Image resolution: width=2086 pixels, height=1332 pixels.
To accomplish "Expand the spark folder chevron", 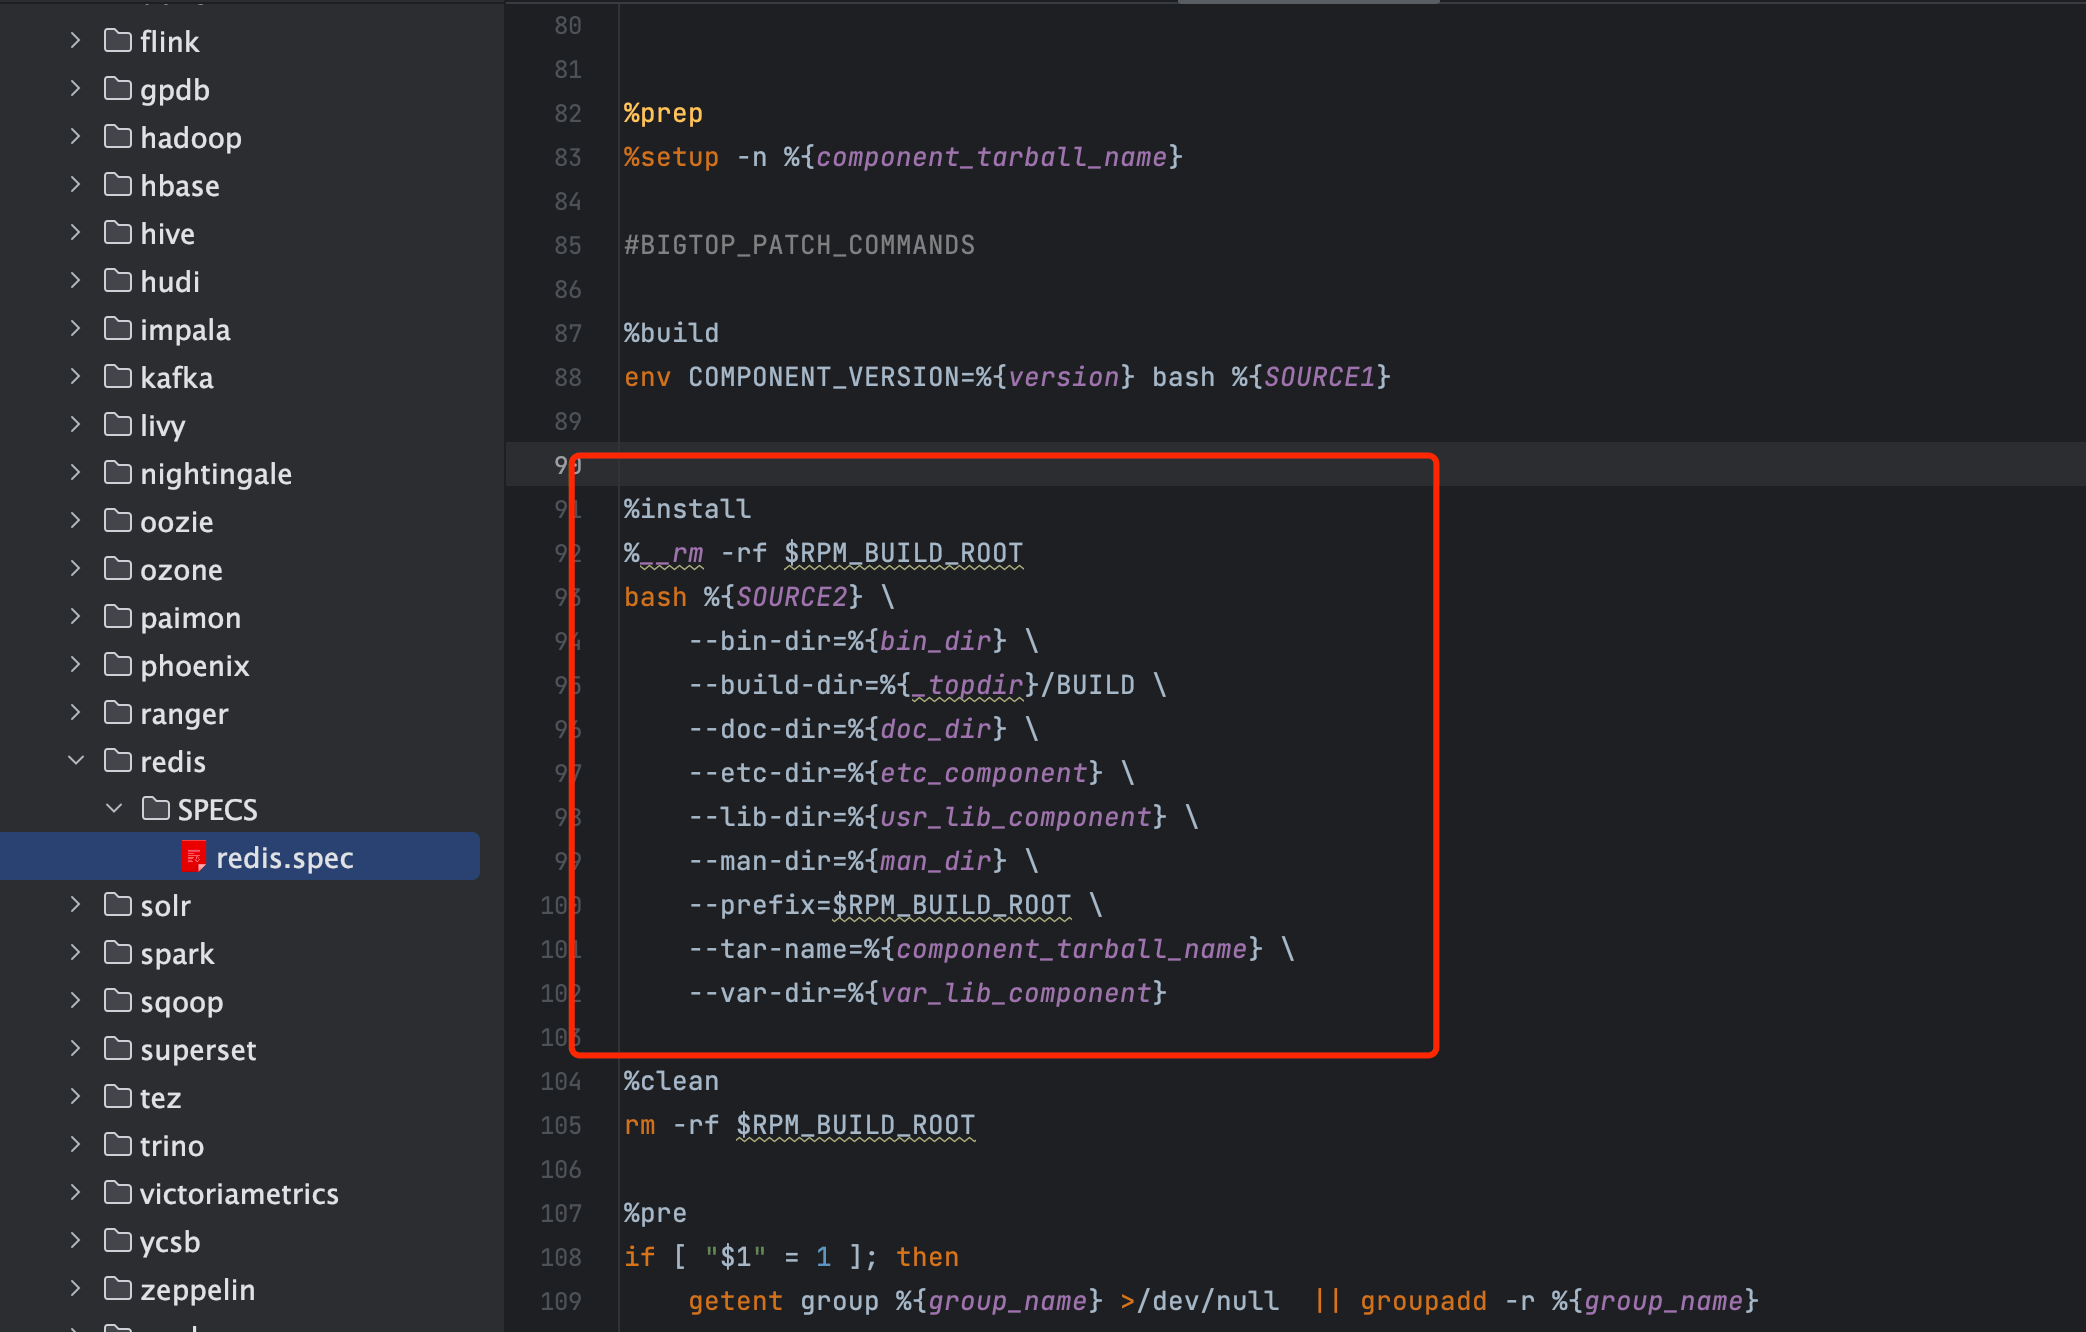I will [x=75, y=953].
